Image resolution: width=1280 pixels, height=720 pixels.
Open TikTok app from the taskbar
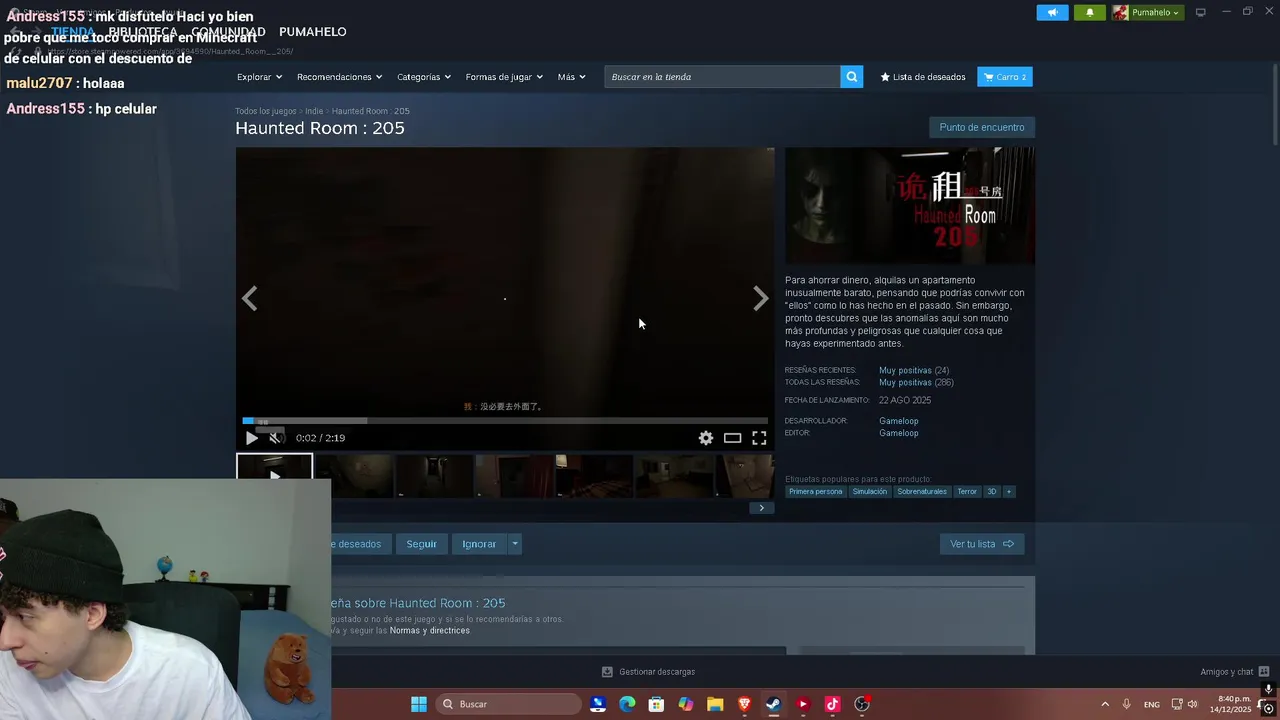coord(832,704)
